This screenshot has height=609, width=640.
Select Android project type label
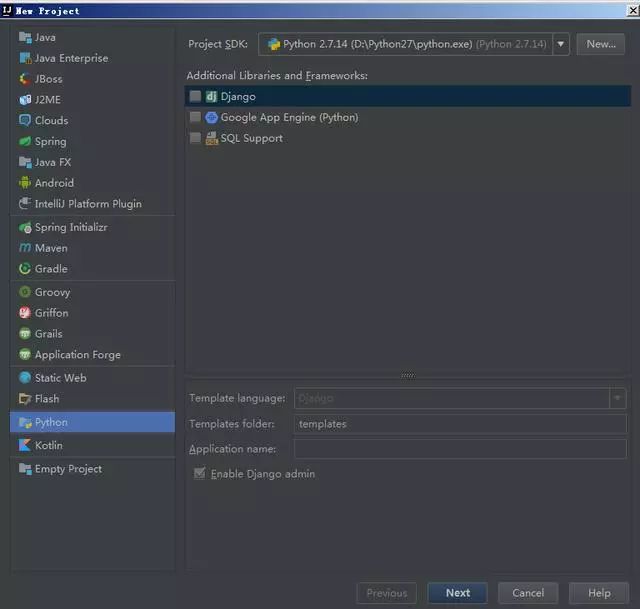coord(54,183)
